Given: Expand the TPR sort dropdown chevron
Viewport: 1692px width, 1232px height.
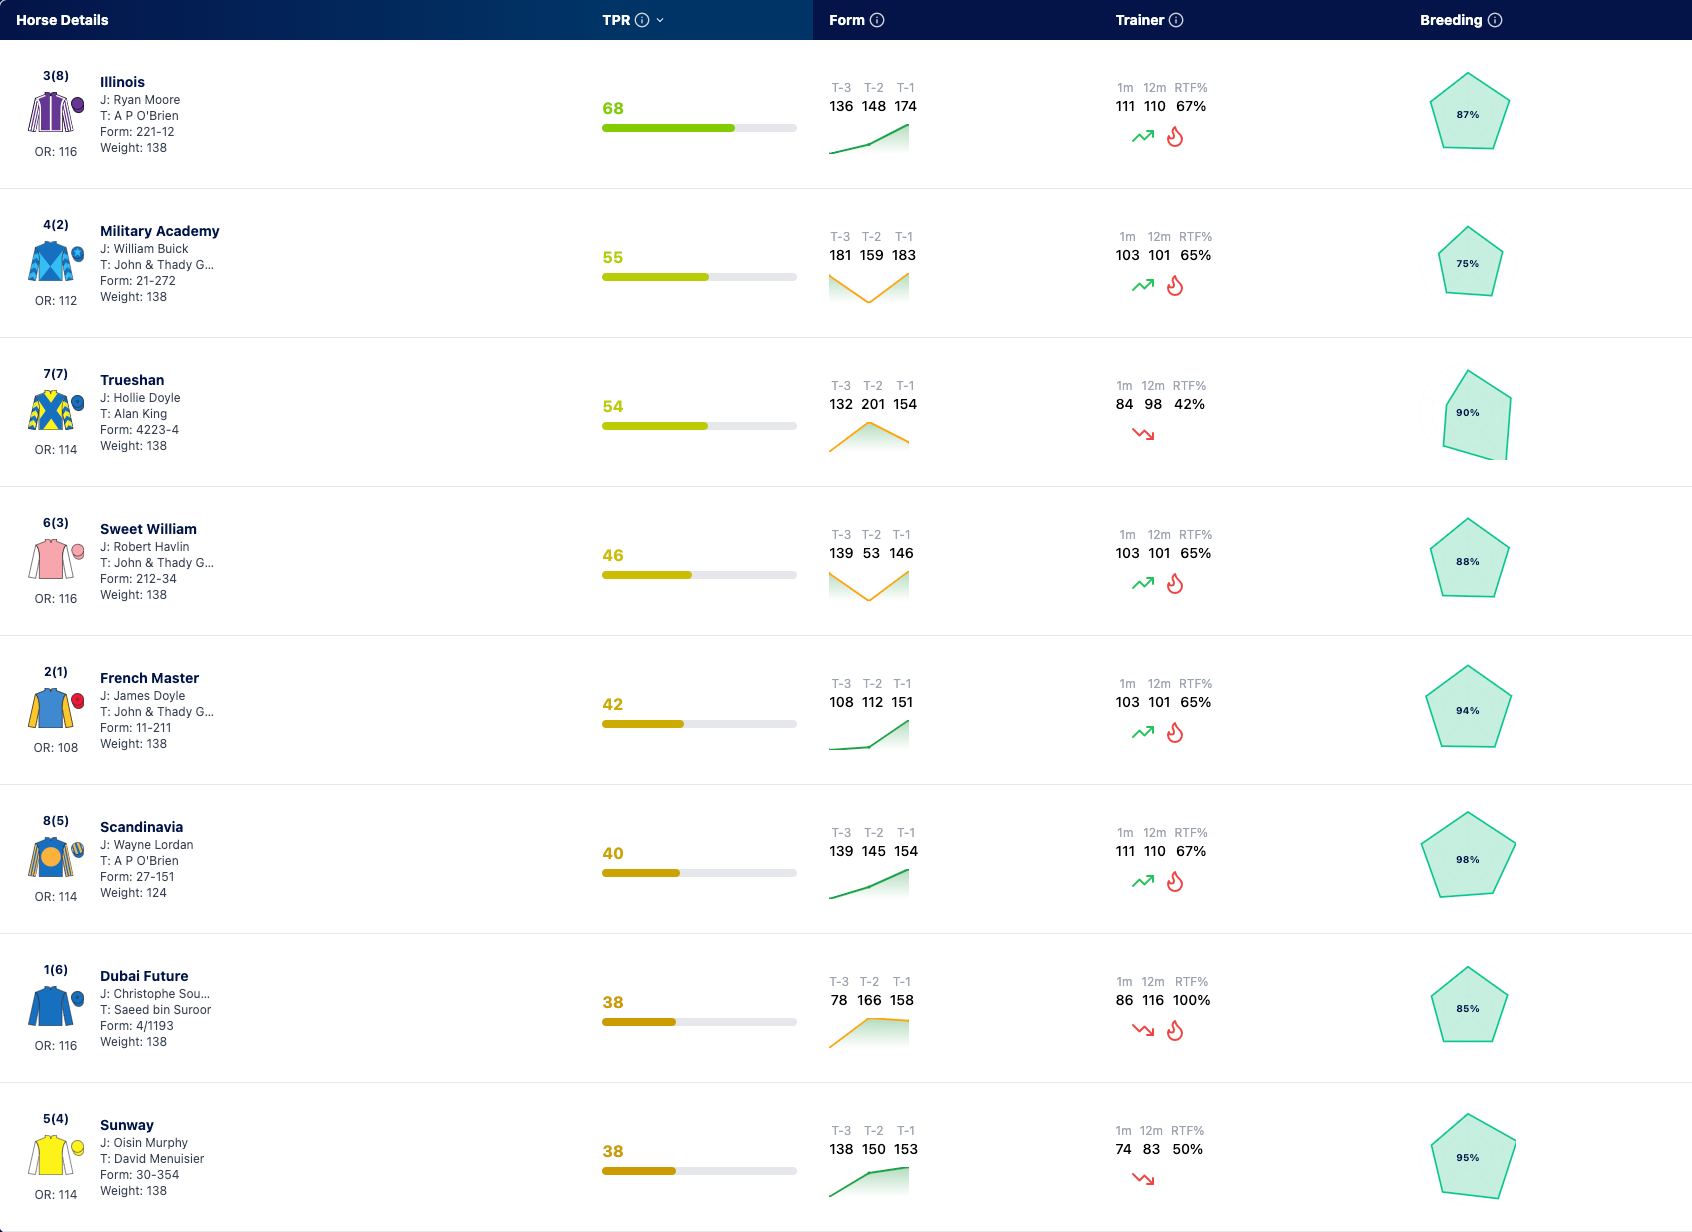Looking at the screenshot, I should click(x=660, y=20).
